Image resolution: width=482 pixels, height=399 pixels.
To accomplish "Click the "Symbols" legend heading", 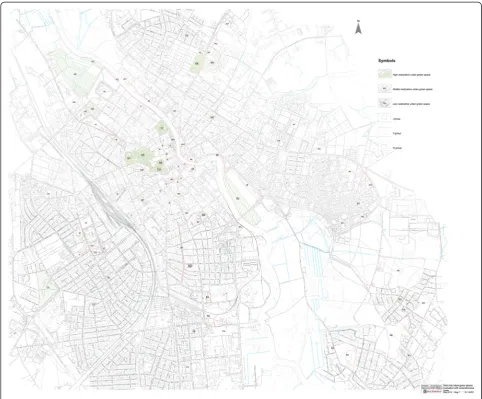I will click(387, 61).
